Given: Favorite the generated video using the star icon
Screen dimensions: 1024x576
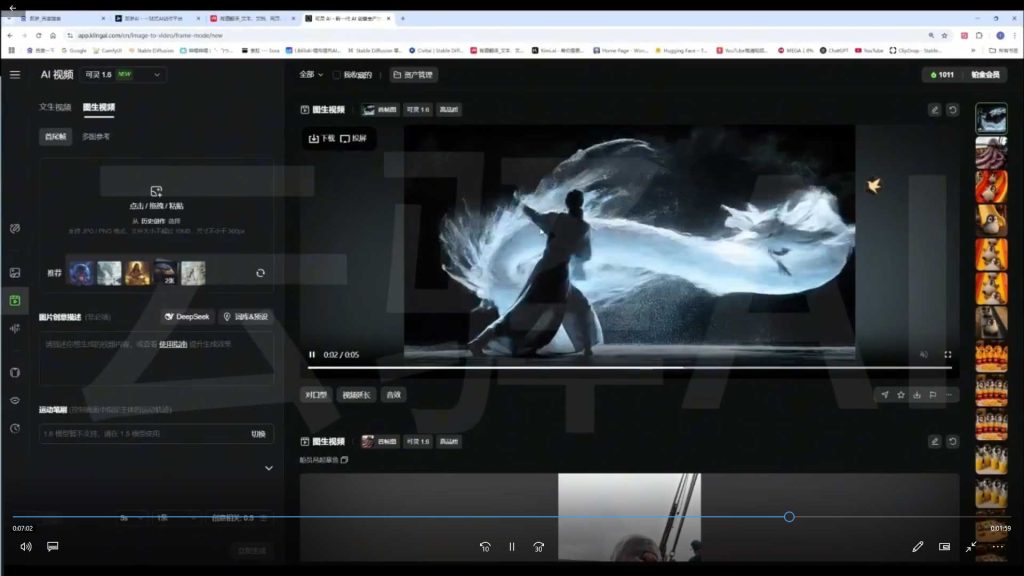Looking at the screenshot, I should 903,395.
